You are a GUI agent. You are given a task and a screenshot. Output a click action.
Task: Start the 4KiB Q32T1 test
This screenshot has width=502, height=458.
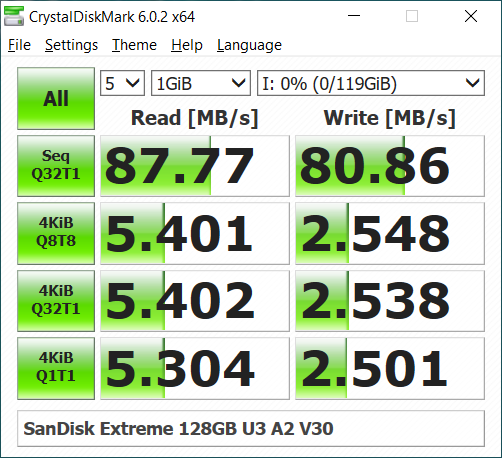click(56, 301)
